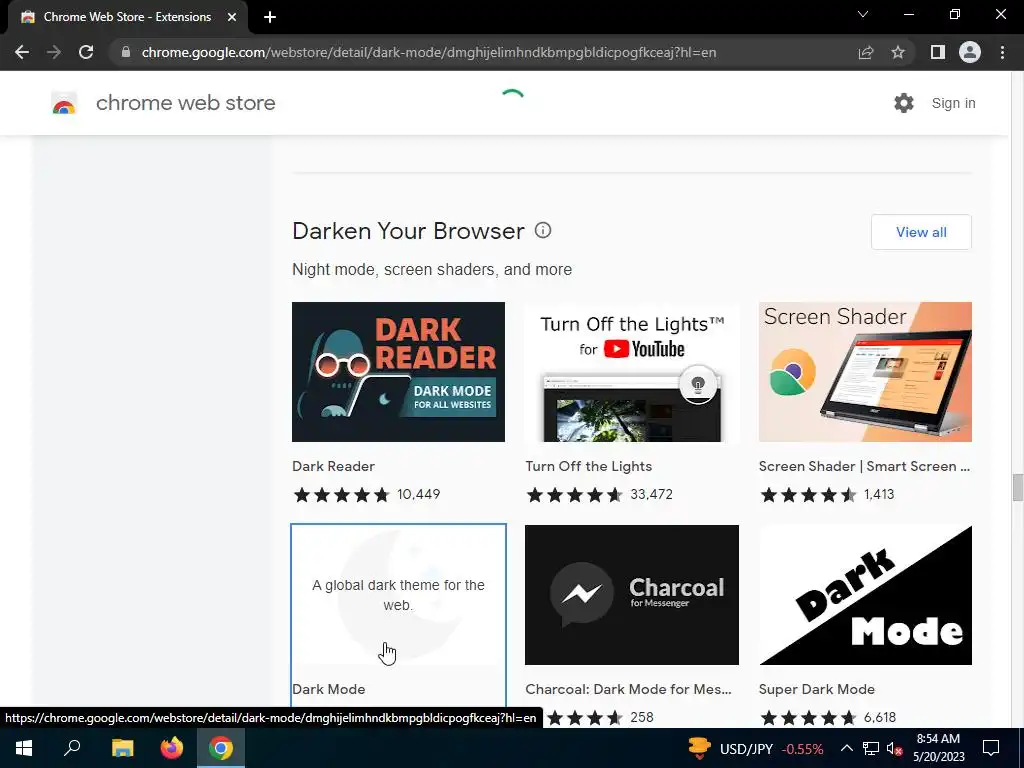Open network status tray icon
The height and width of the screenshot is (768, 1024).
[x=871, y=748]
